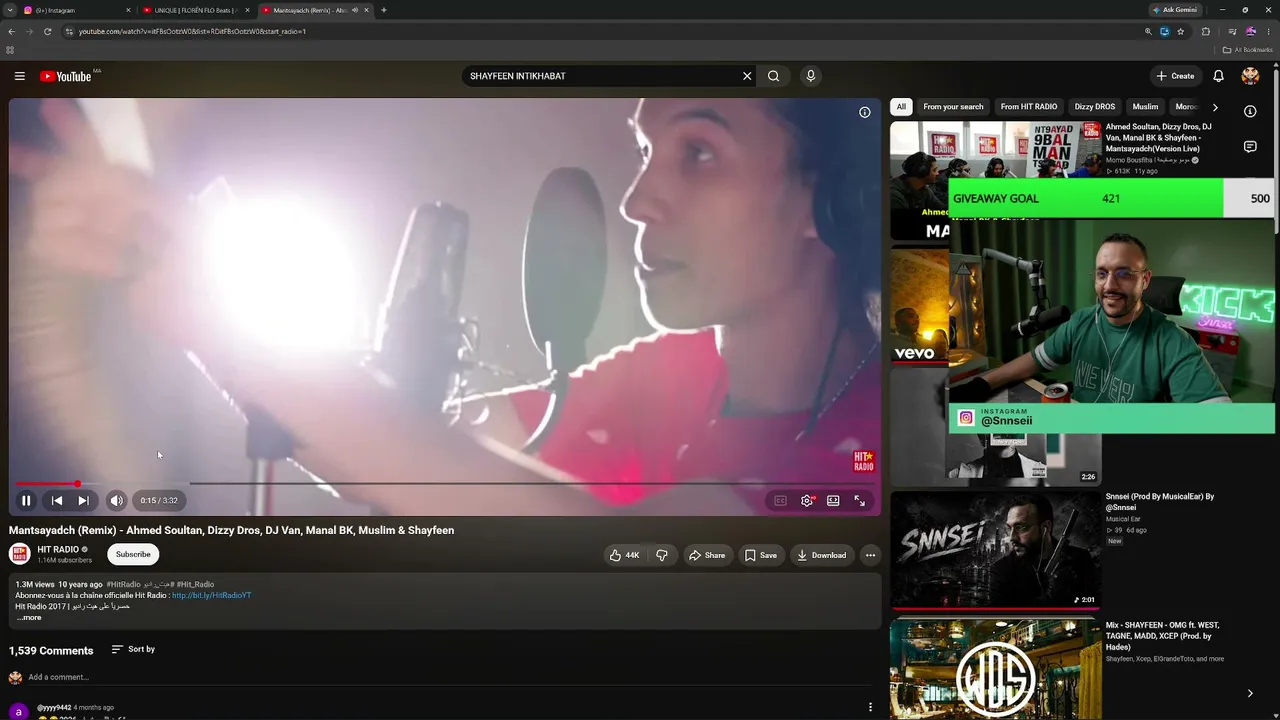Close the Mantsayadch (Remix) browser tab
This screenshot has height=720, width=1280.
[367, 10]
